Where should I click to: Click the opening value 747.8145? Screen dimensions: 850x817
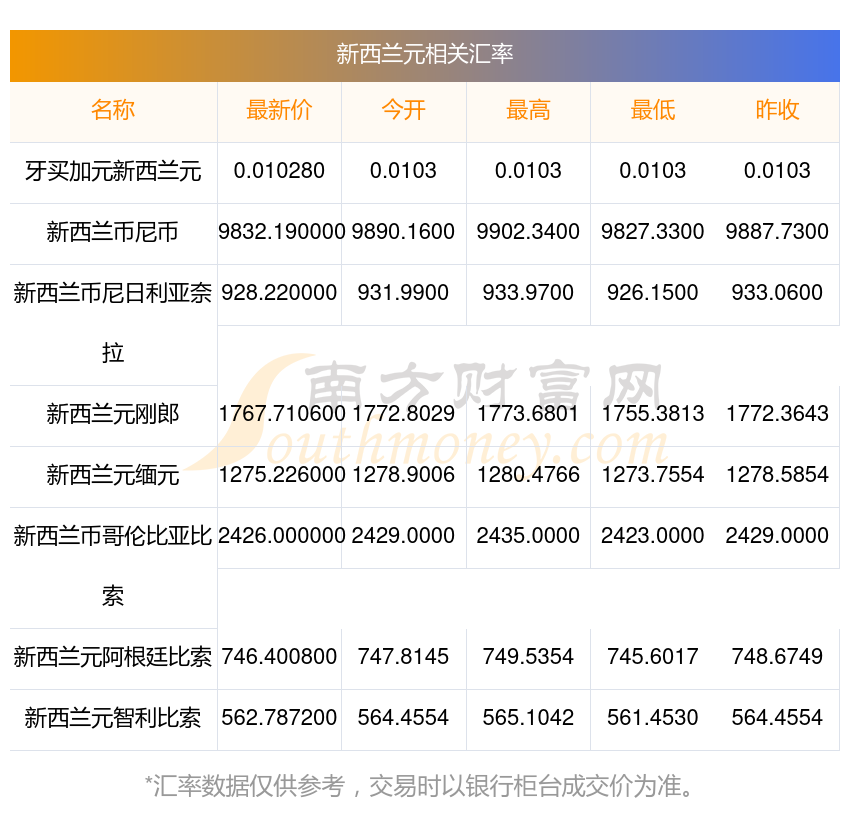(x=403, y=657)
